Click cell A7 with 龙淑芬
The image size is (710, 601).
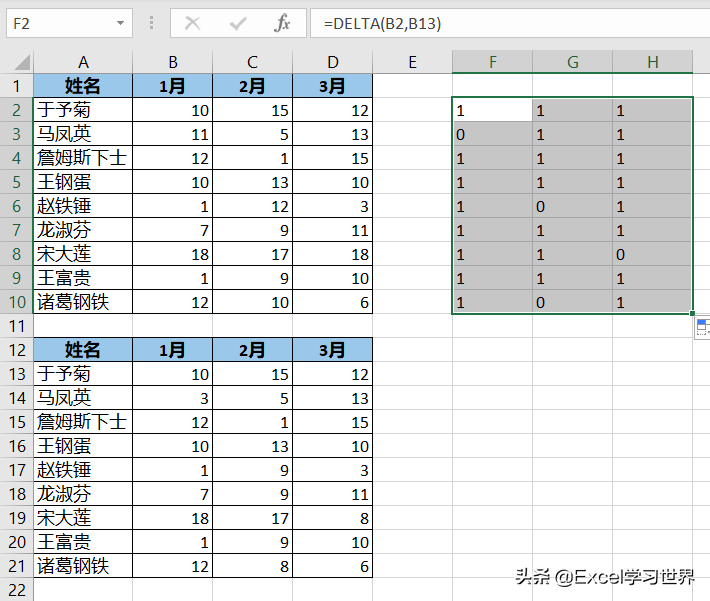point(83,230)
